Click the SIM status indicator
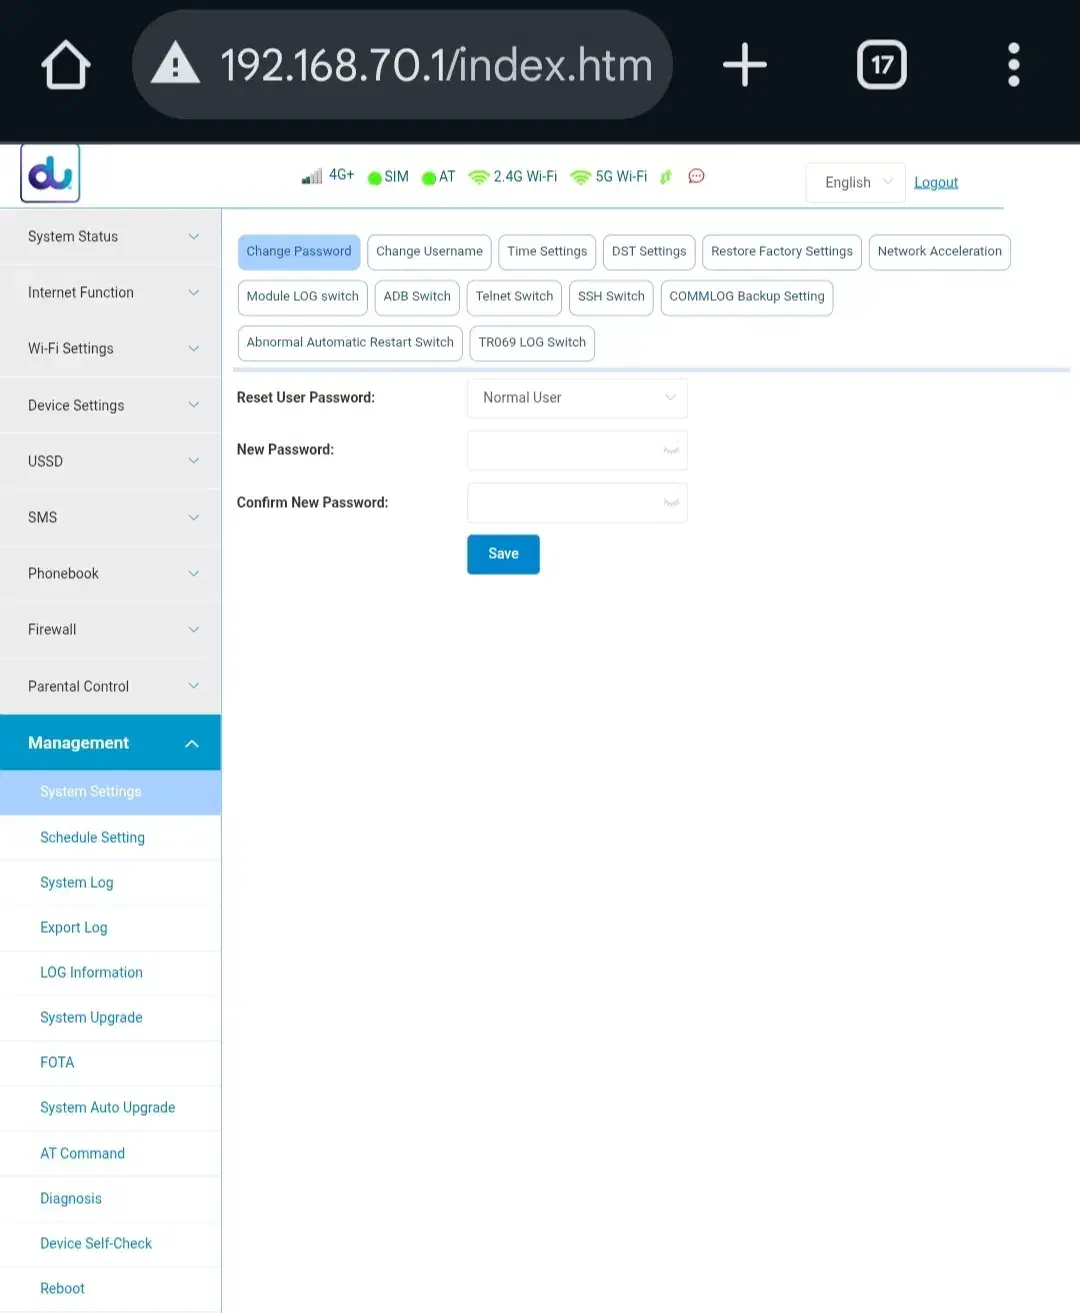 coord(388,177)
